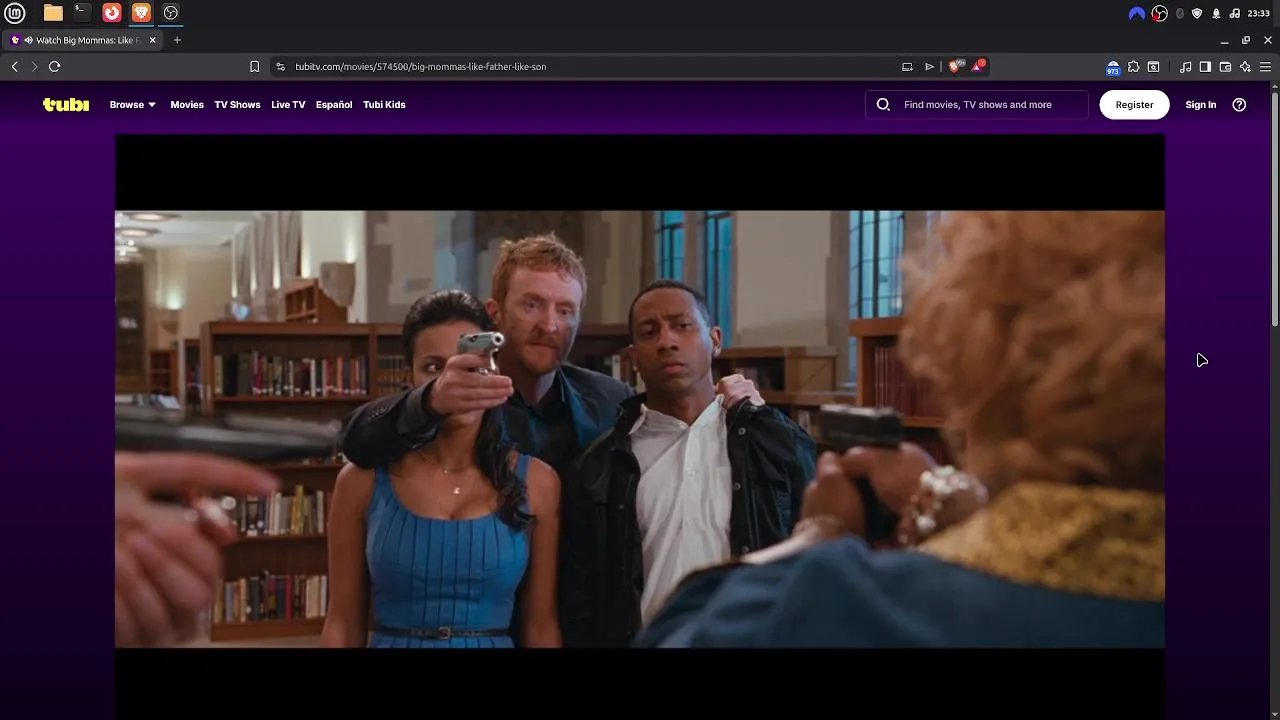
Task: Toggle the browser sidebar panel
Action: click(1205, 66)
